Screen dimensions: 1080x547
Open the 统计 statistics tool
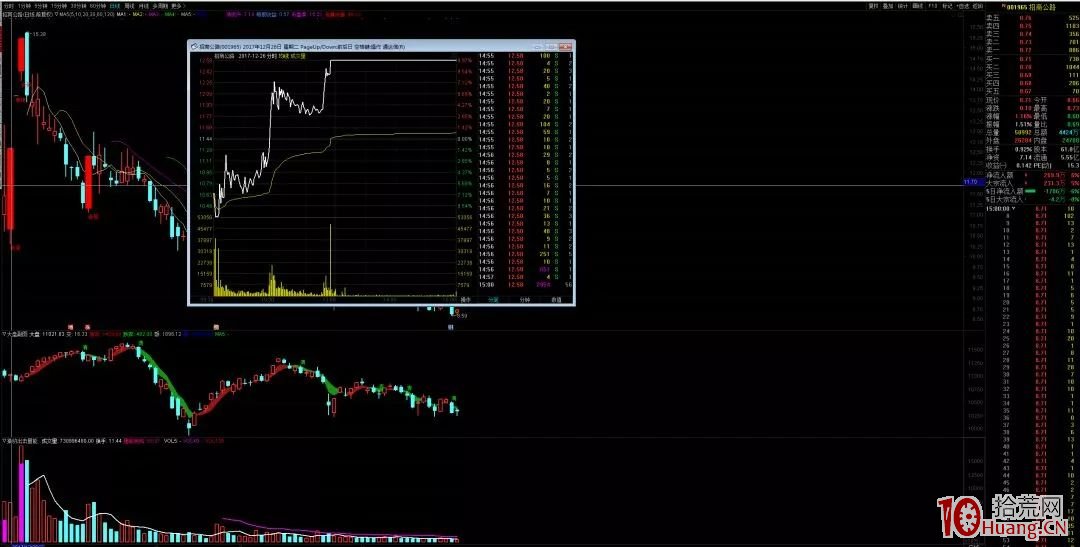tap(903, 6)
